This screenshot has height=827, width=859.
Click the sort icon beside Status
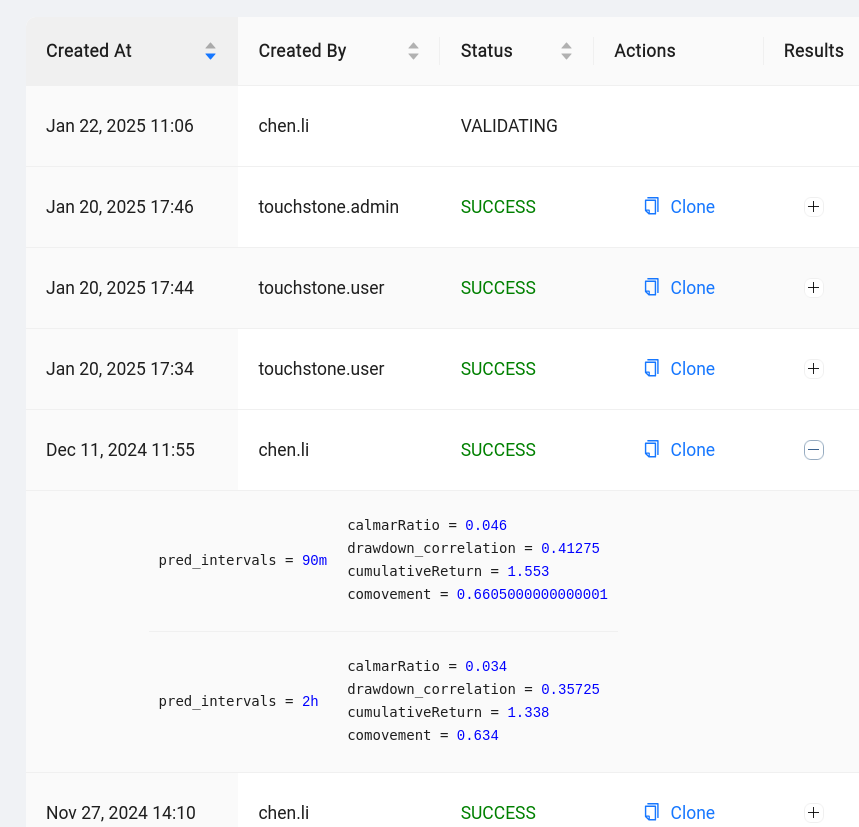566,50
